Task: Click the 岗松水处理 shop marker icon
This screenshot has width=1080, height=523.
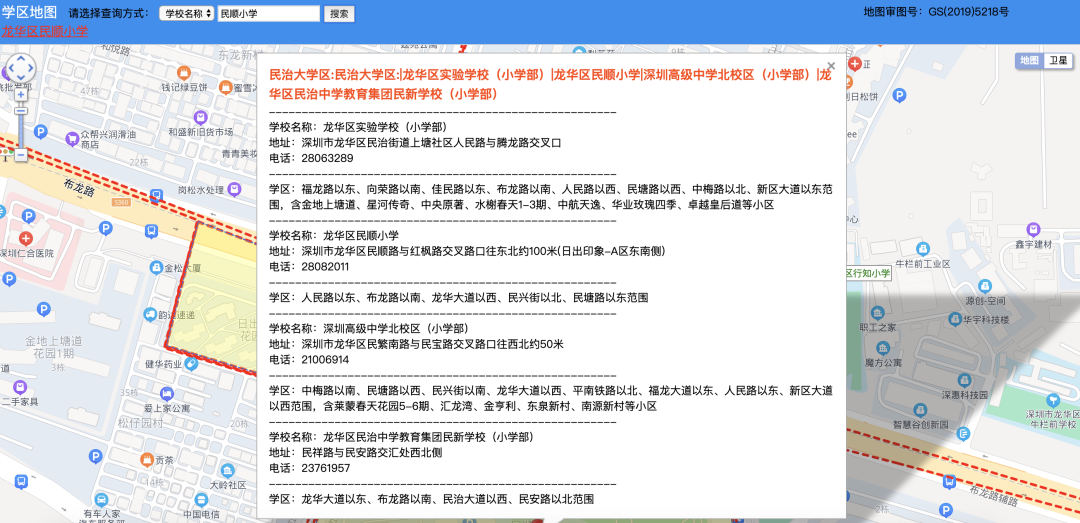Action: point(235,188)
